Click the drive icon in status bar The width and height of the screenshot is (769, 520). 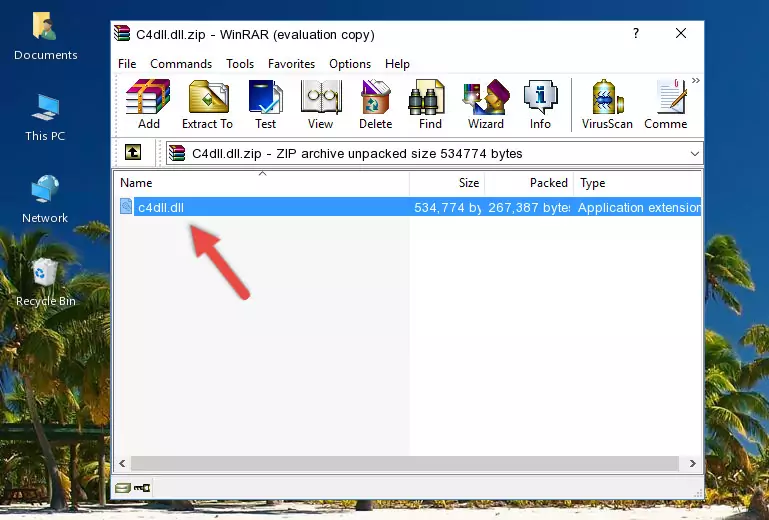click(123, 488)
